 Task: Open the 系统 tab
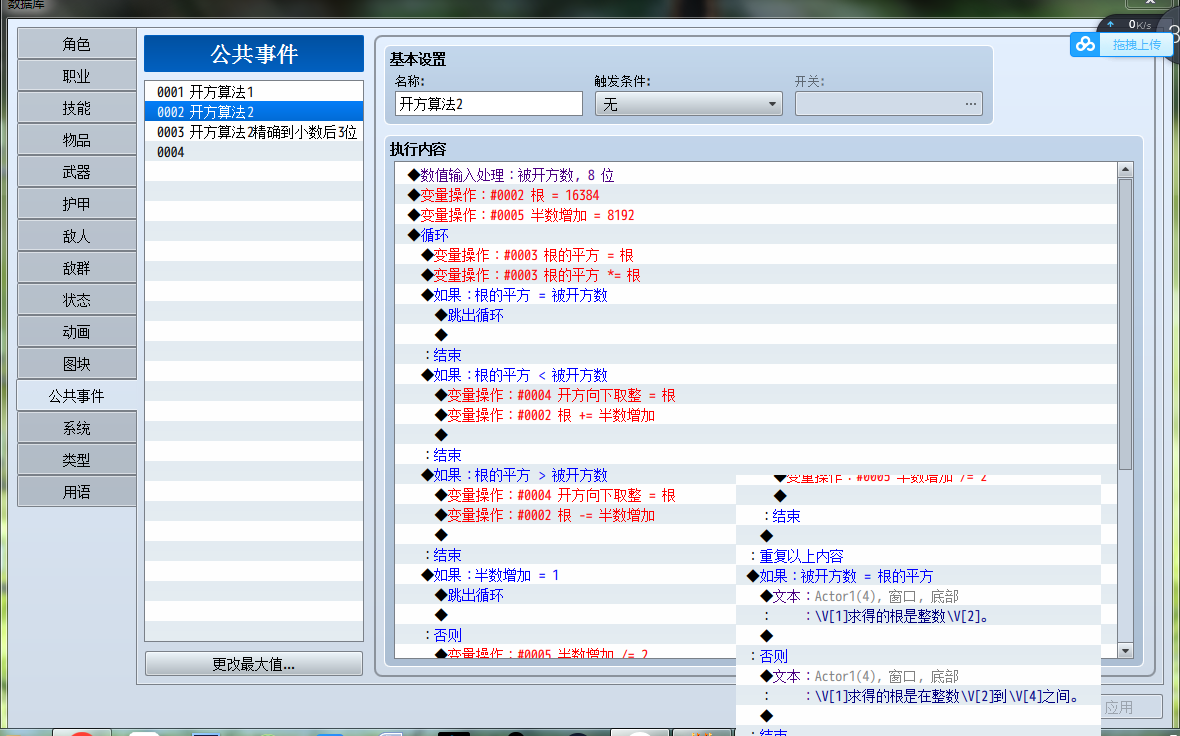pyautogui.click(x=77, y=428)
